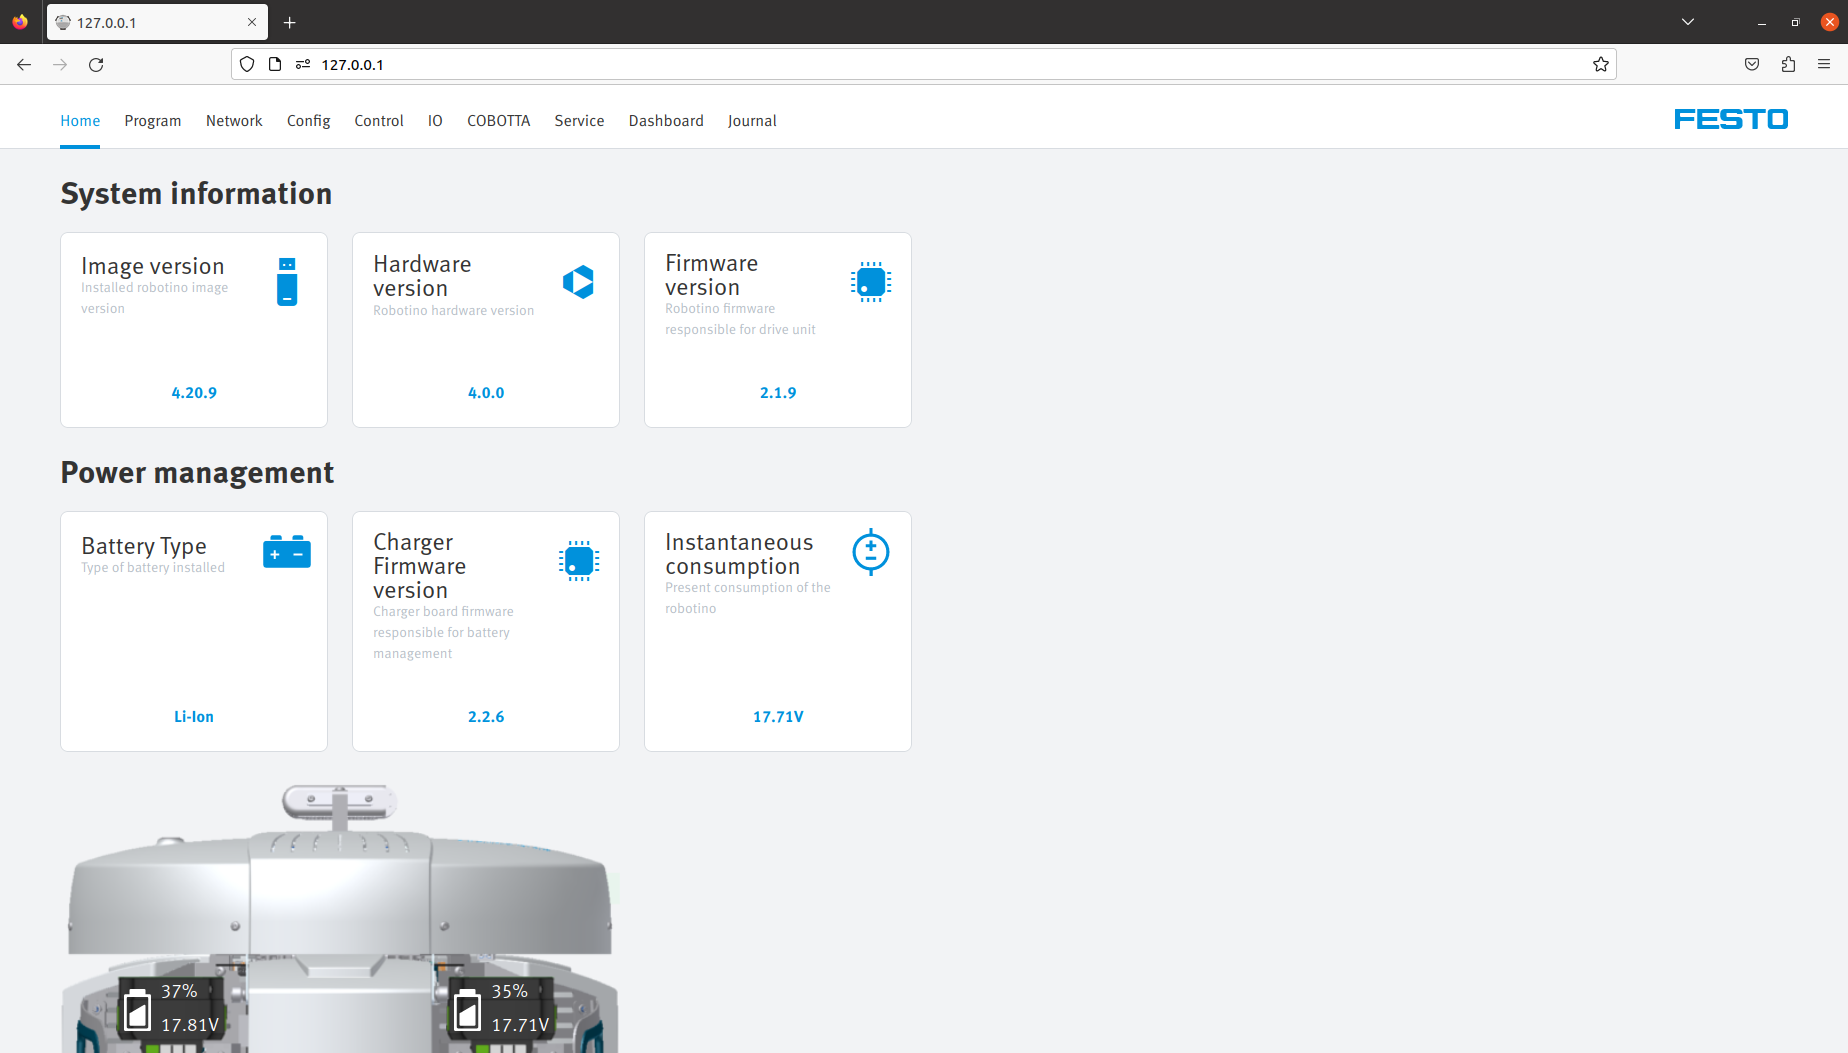This screenshot has height=1053, width=1848.
Task: Open the Dashboard page
Action: [x=666, y=121]
